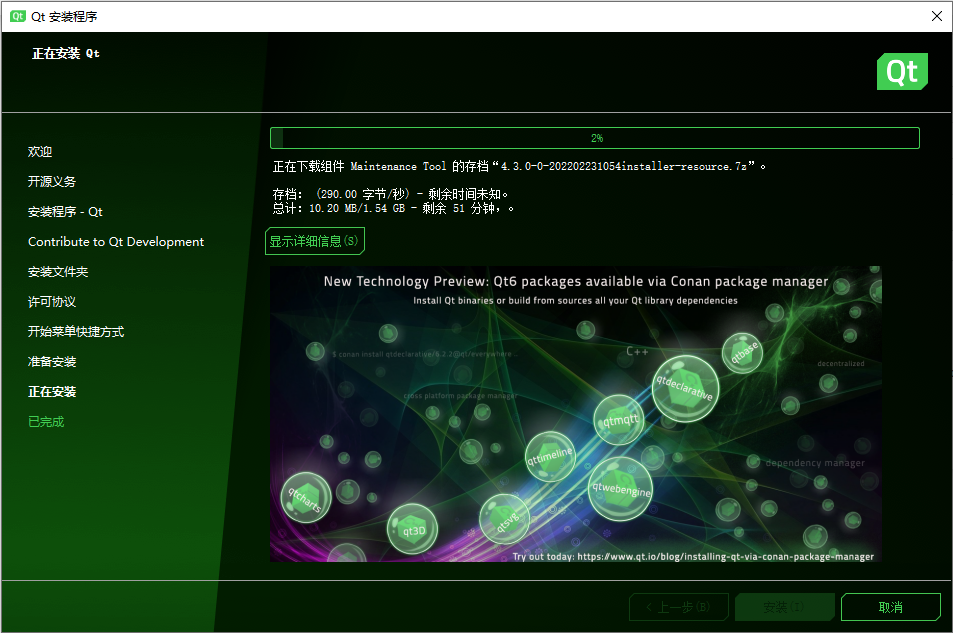
Task: Click the qtsvg bubble in the banner
Action: click(x=504, y=520)
